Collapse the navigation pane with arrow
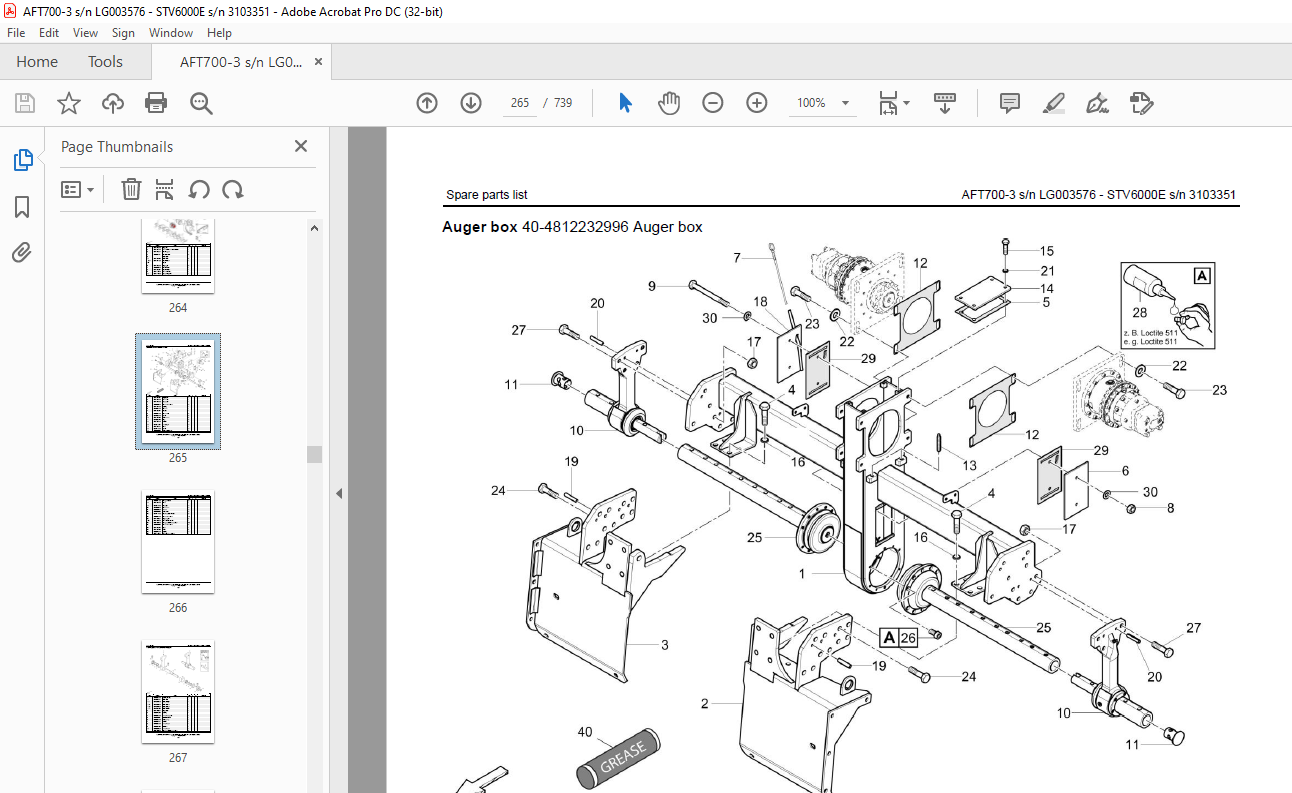Screen dimensions: 1292x793 pos(338,493)
